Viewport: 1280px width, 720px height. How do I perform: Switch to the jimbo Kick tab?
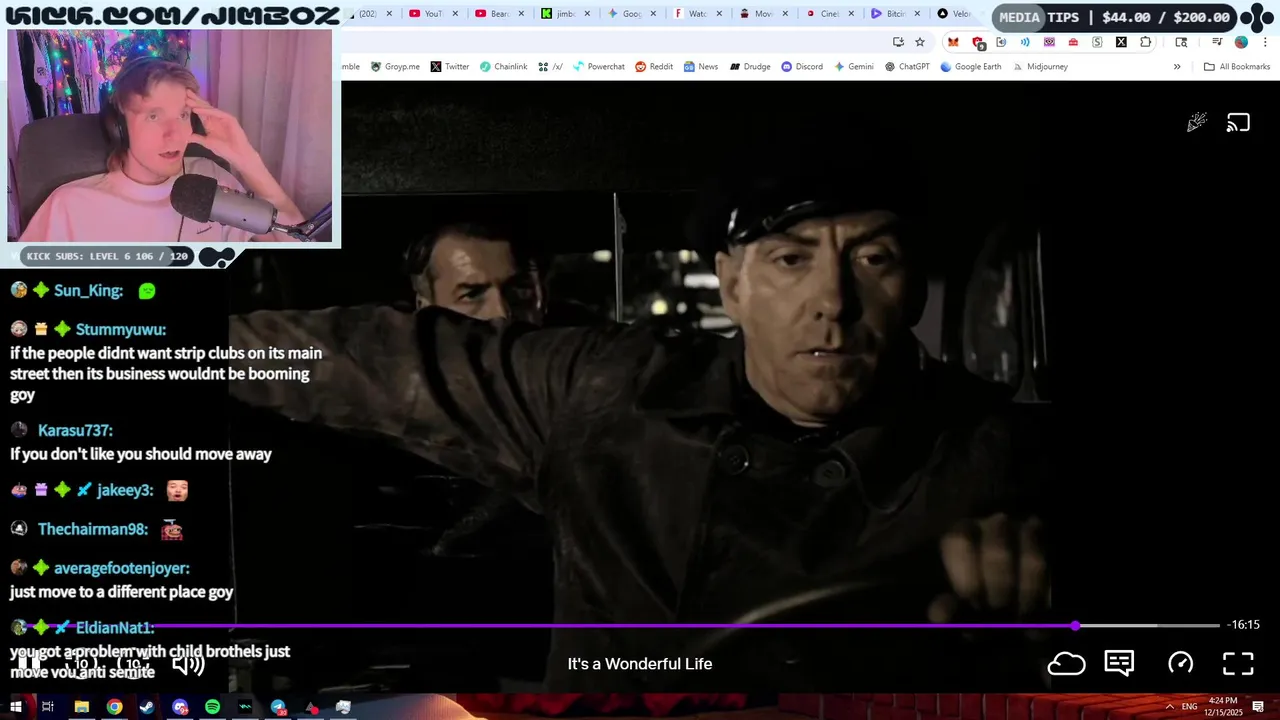(564, 14)
